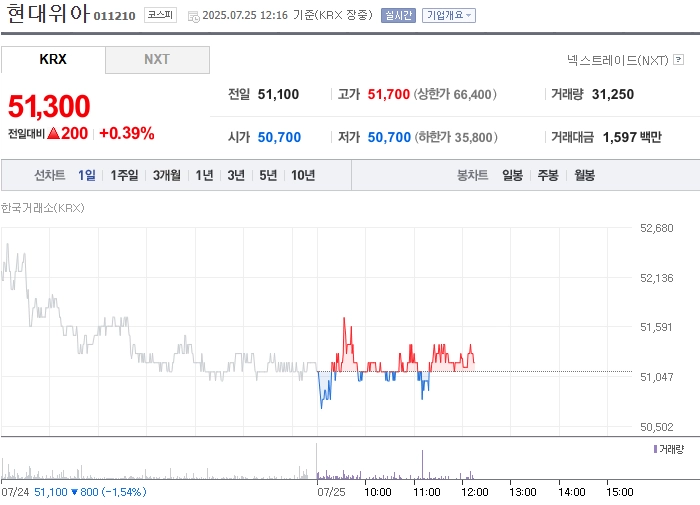Select the 1일 line chart period

coord(87,175)
